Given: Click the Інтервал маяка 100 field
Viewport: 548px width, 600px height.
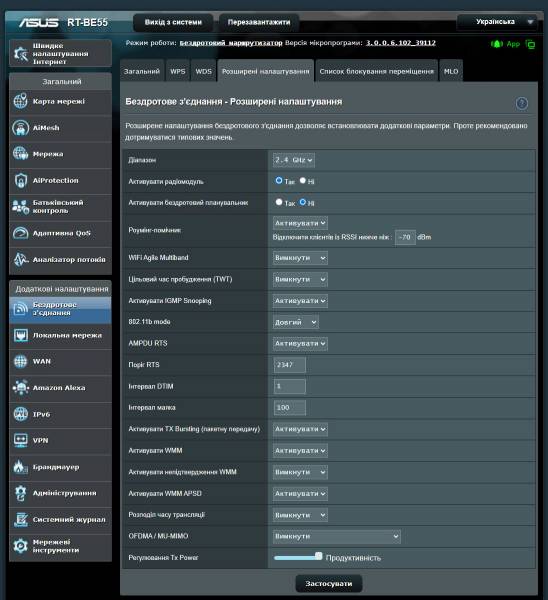Looking at the screenshot, I should (x=290, y=408).
